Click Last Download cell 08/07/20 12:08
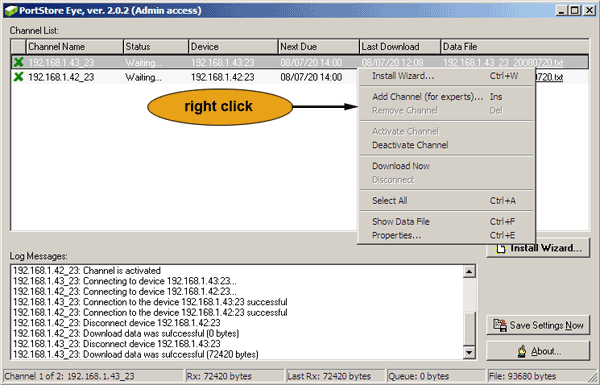 tap(392, 62)
